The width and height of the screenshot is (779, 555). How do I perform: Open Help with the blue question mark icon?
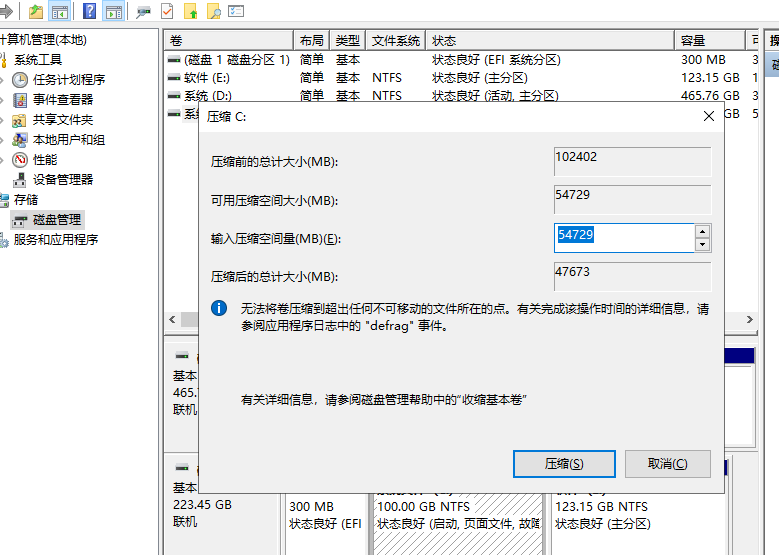click(90, 12)
